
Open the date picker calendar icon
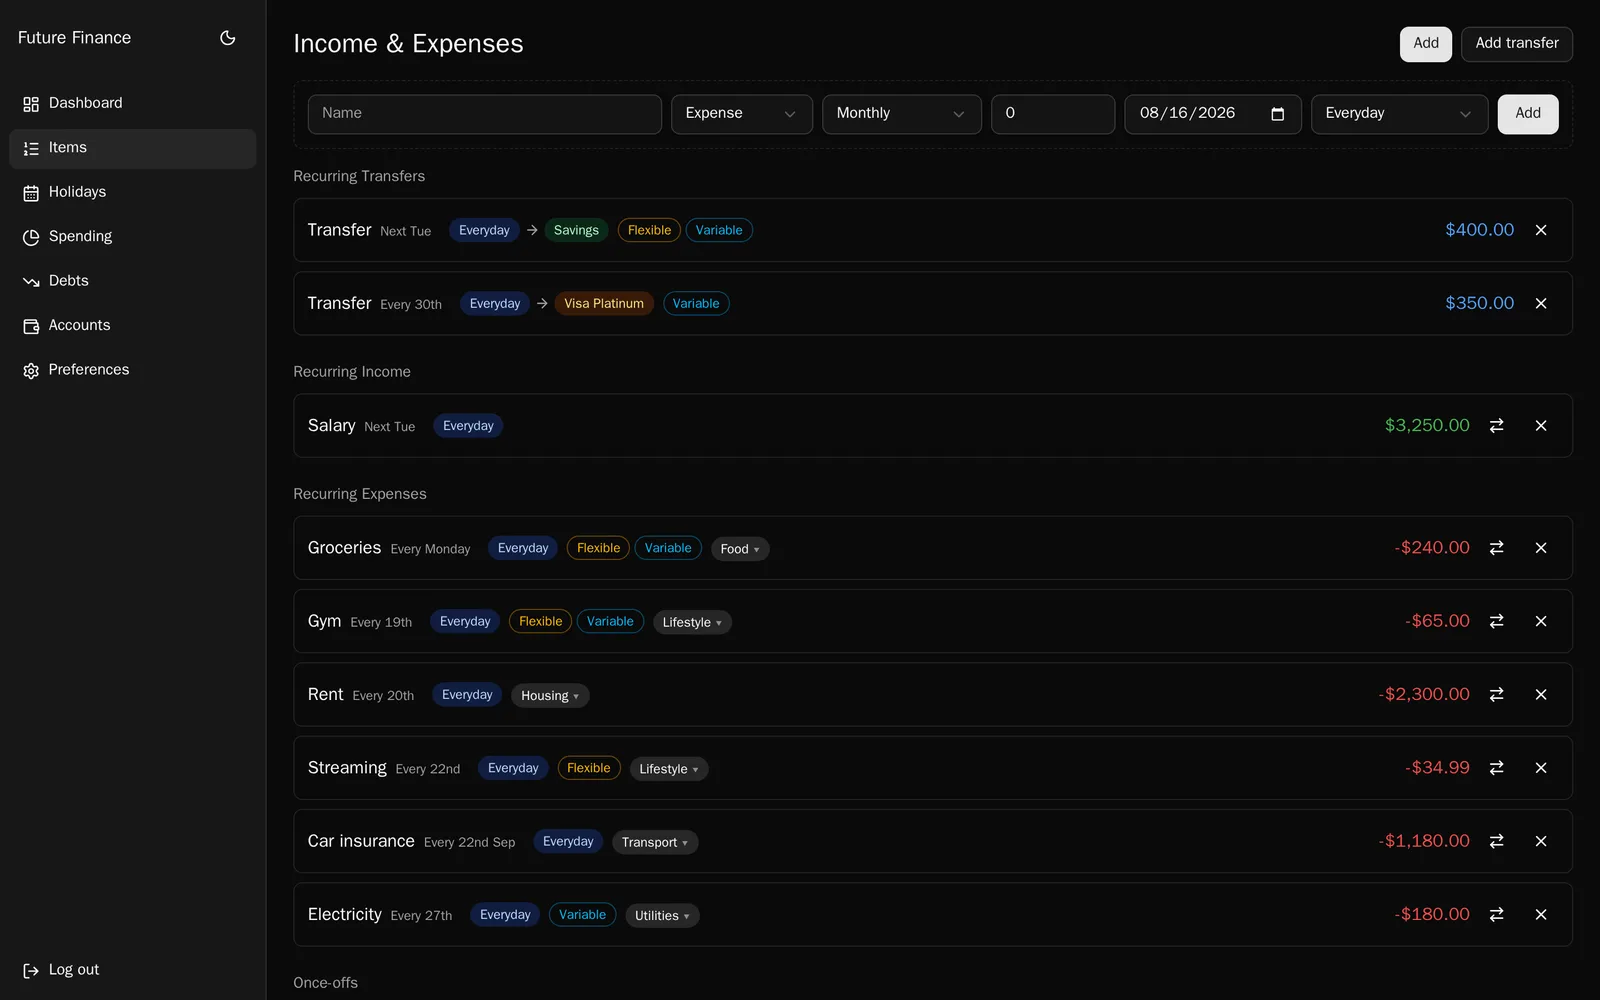[x=1277, y=114]
